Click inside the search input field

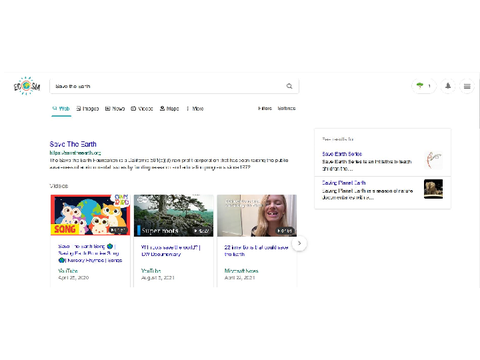[168, 86]
